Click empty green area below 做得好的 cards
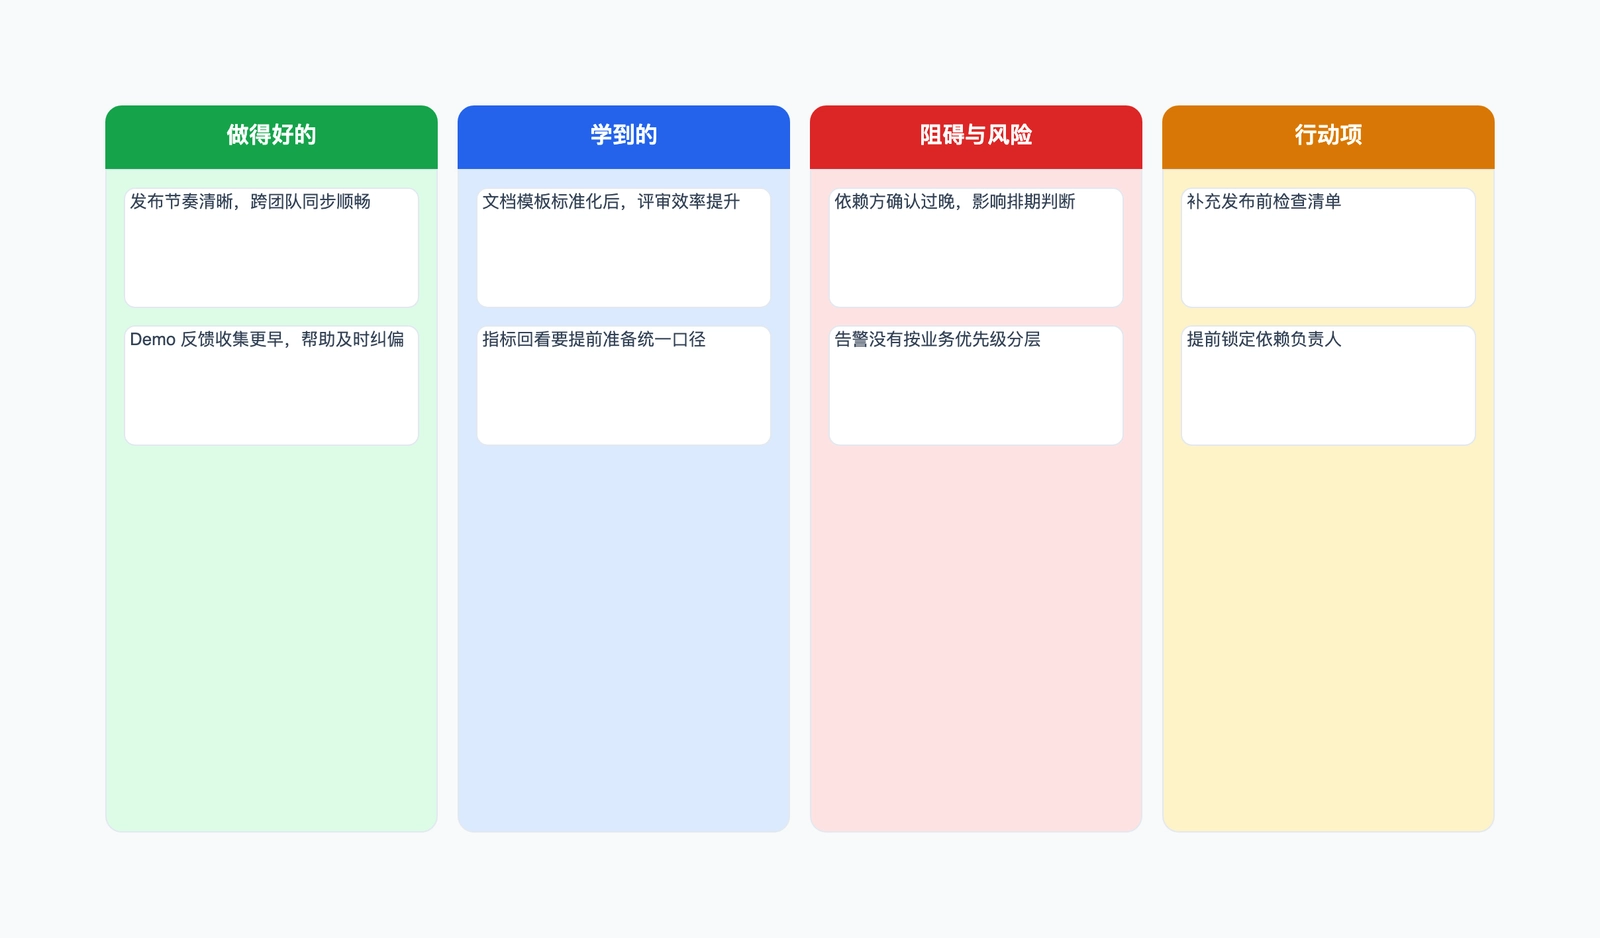 point(271,640)
